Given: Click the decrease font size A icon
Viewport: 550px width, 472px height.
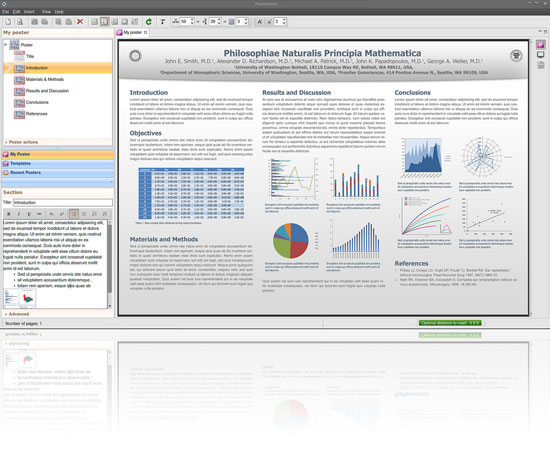Looking at the screenshot, I should (x=269, y=22).
